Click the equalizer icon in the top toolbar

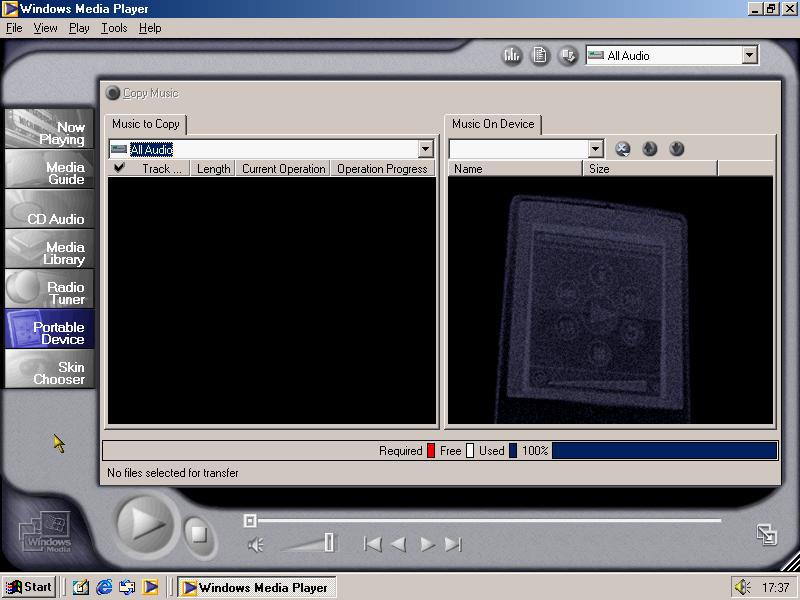(512, 56)
